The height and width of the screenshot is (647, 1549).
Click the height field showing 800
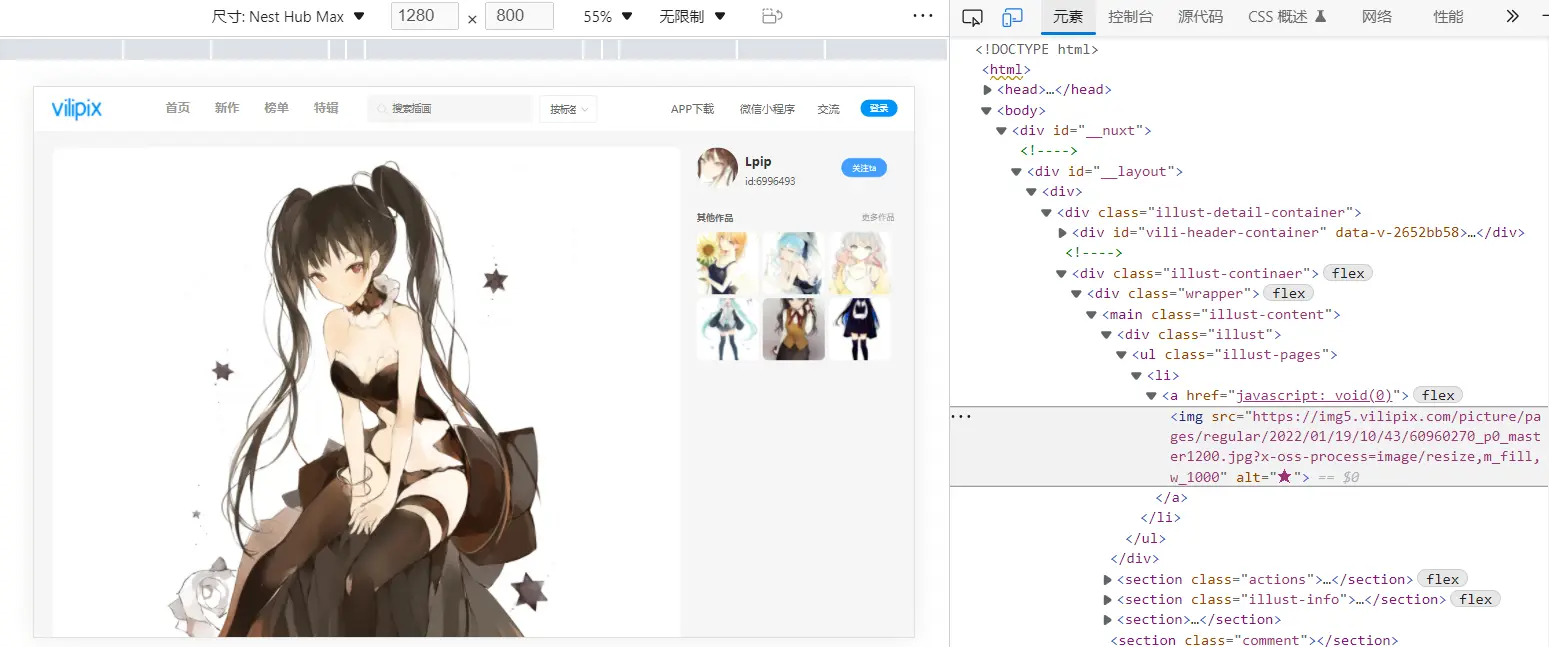coord(519,16)
